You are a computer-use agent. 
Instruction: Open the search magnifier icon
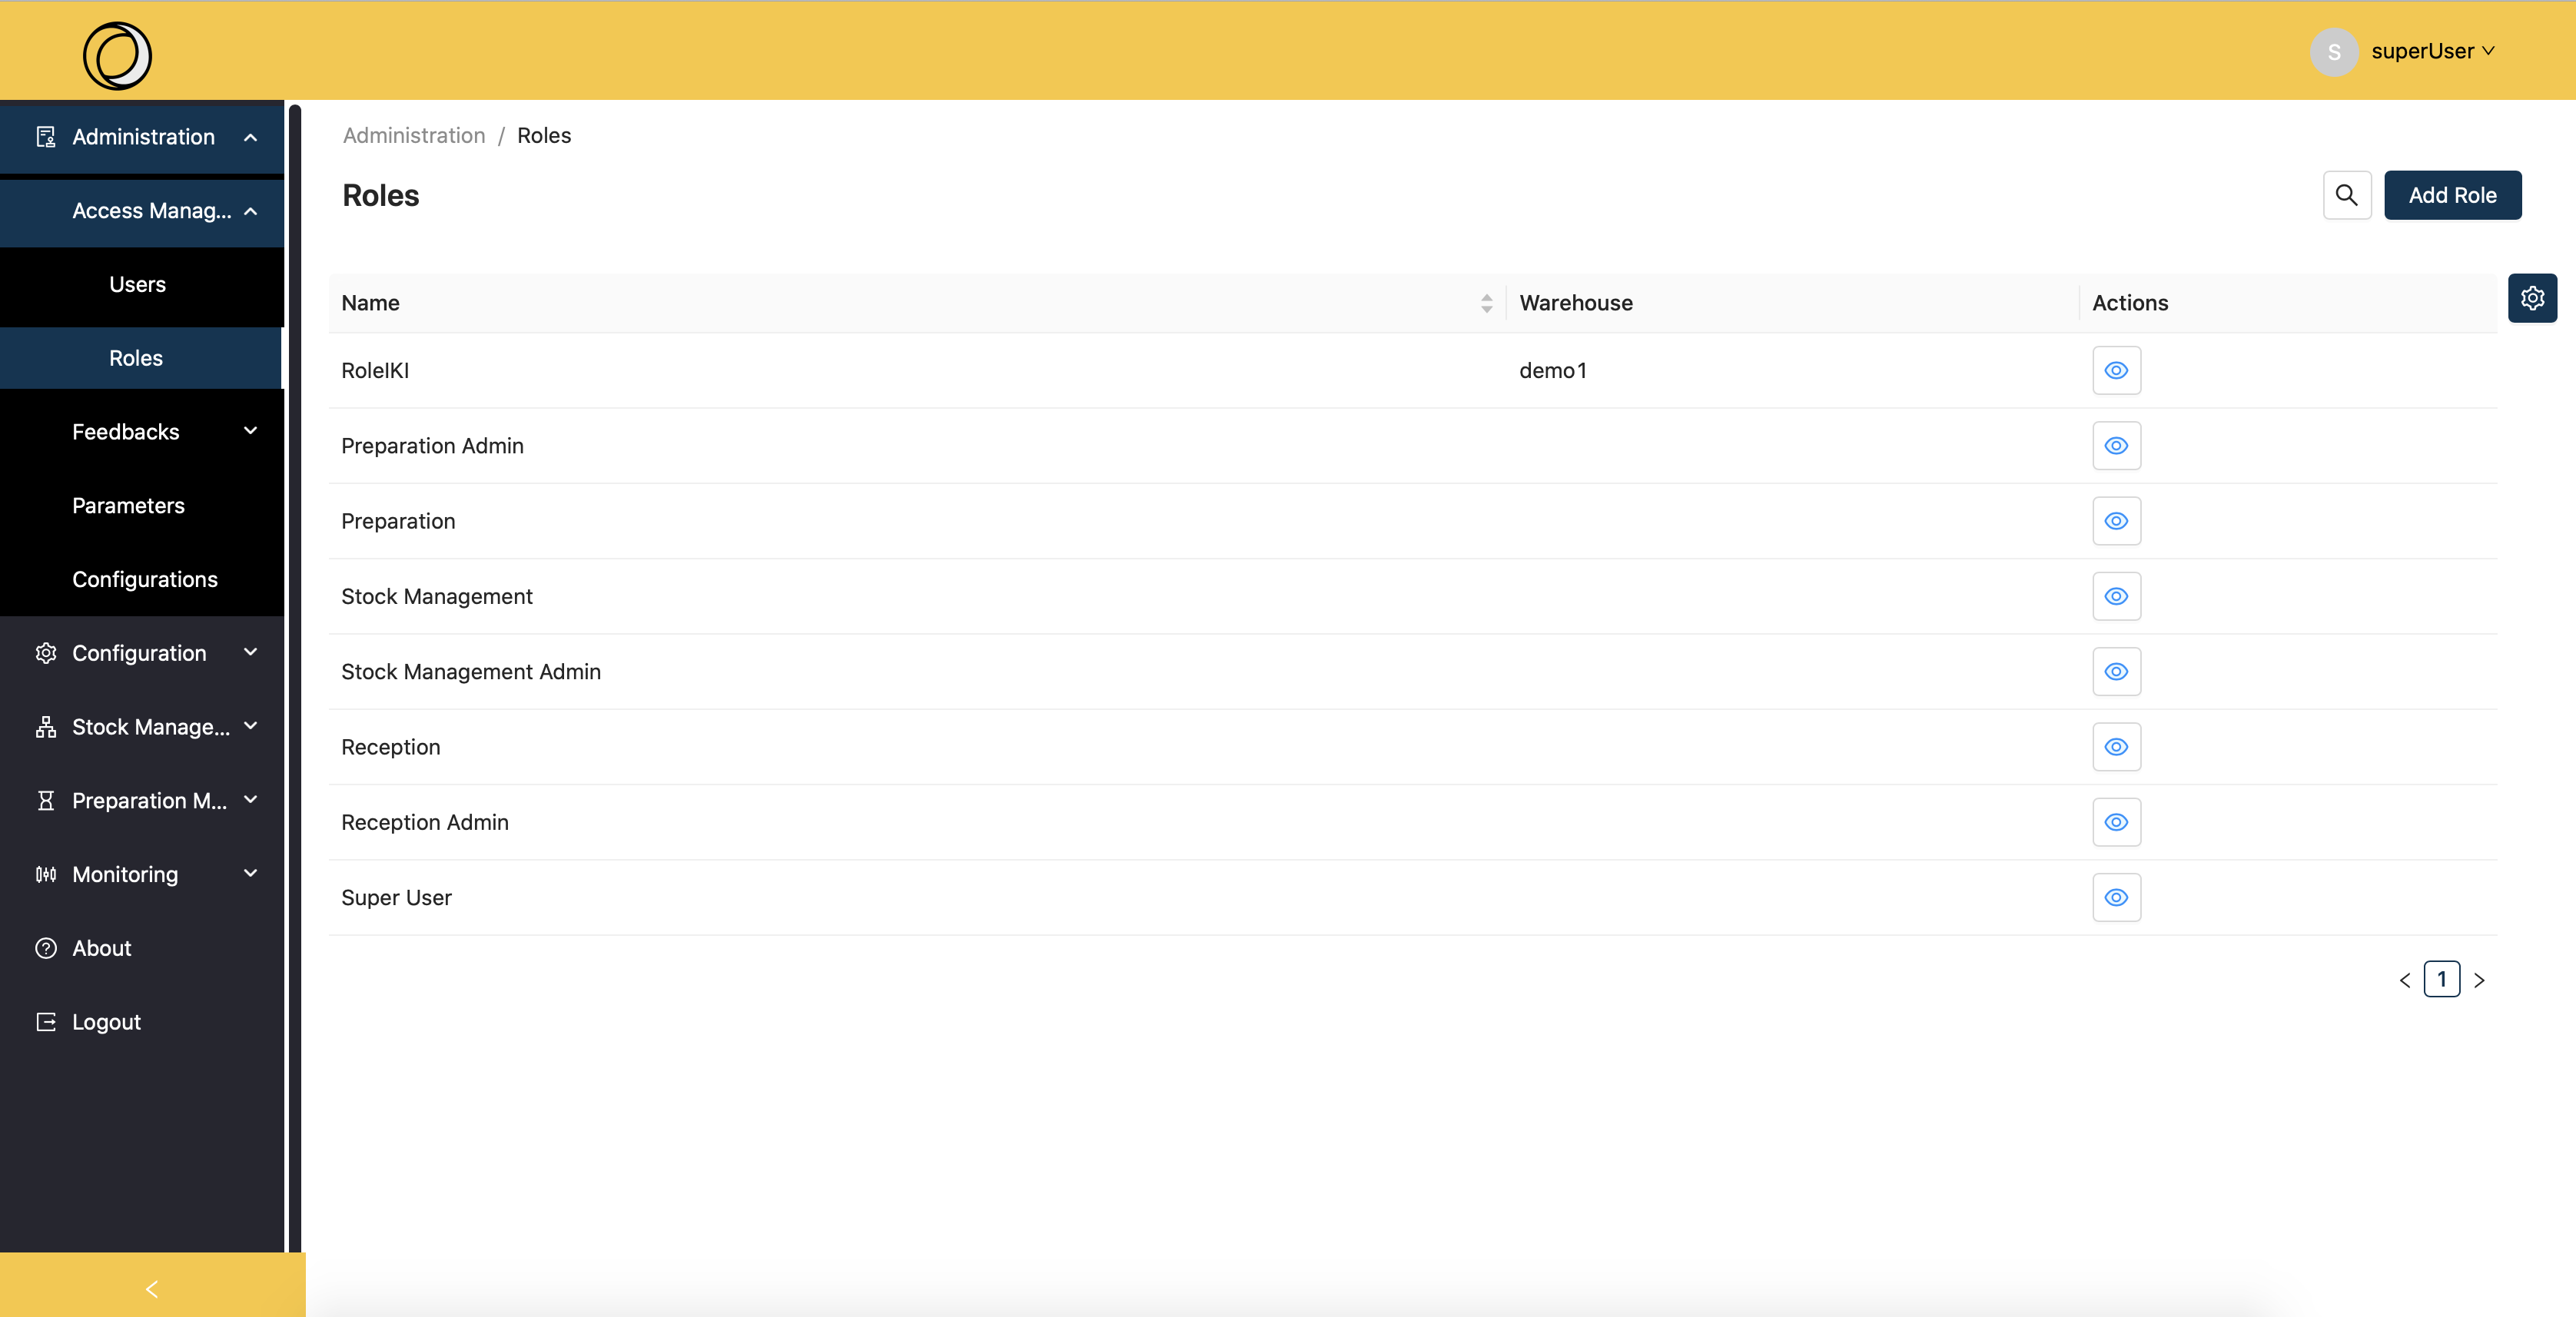click(2346, 195)
